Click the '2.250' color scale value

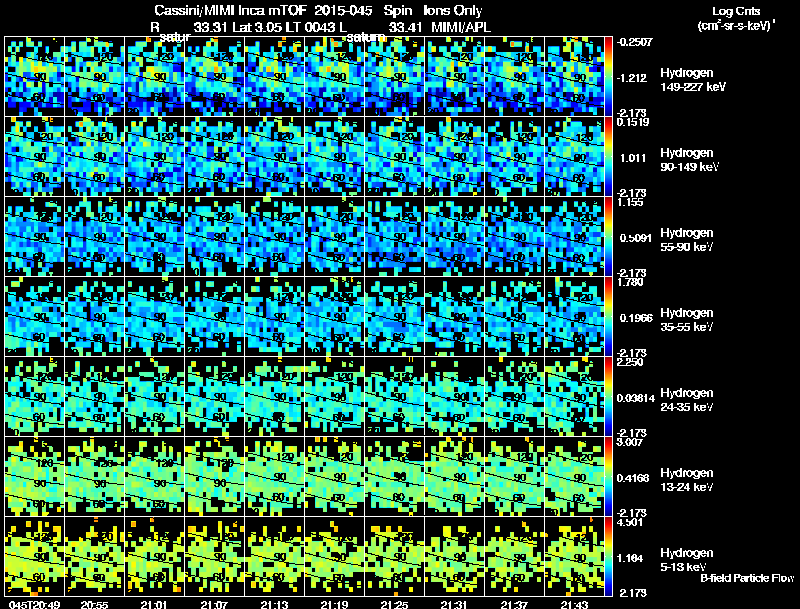pyautogui.click(x=630, y=362)
